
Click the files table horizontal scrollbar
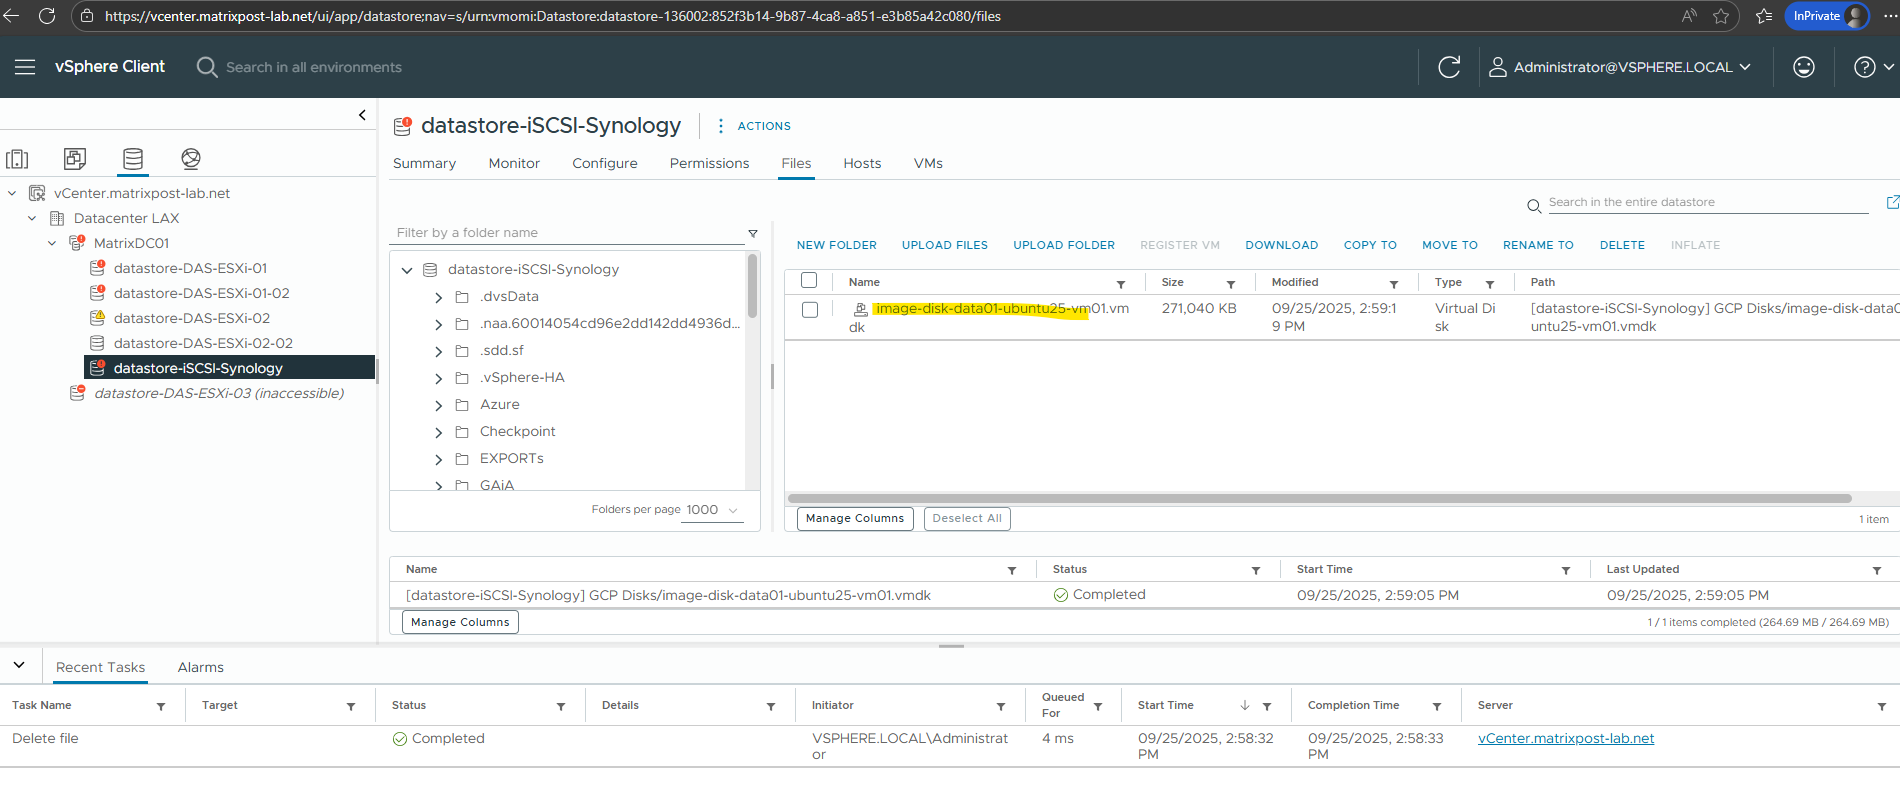[x=1320, y=498]
